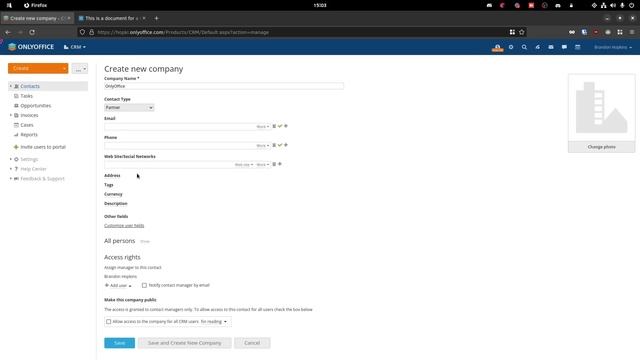Open Invoices in the sidebar
Image resolution: width=640 pixels, height=360 pixels.
29,116
